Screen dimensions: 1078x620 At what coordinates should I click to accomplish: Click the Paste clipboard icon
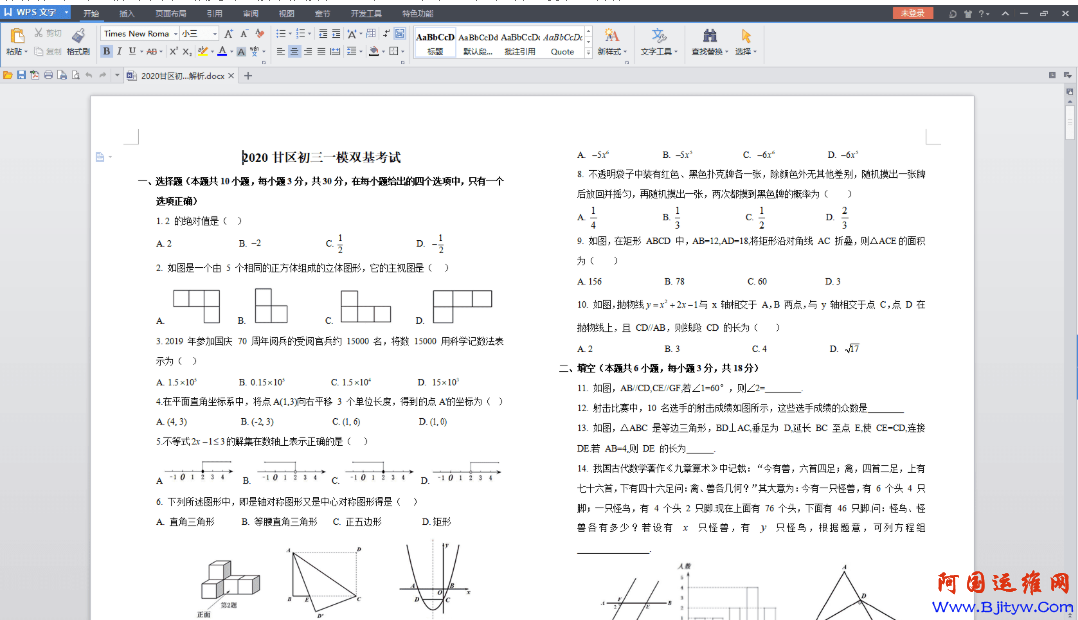pyautogui.click(x=15, y=36)
